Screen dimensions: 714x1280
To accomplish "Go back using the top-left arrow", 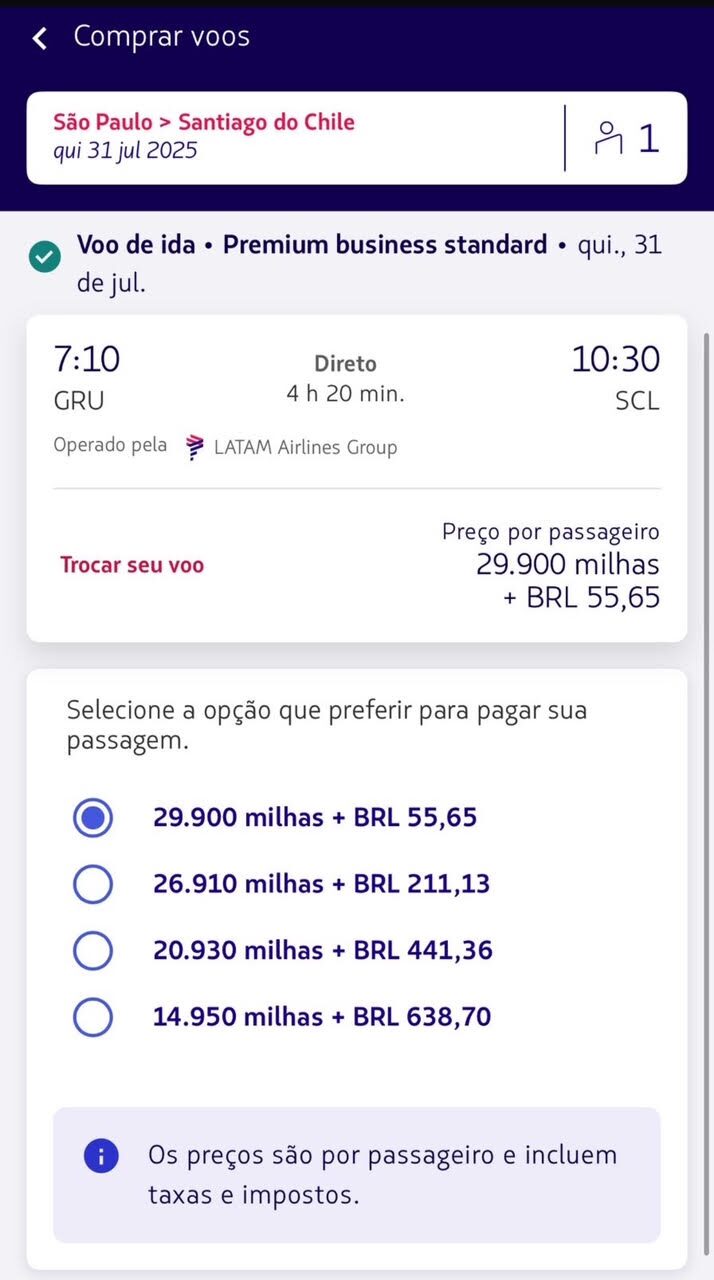I will [x=40, y=38].
